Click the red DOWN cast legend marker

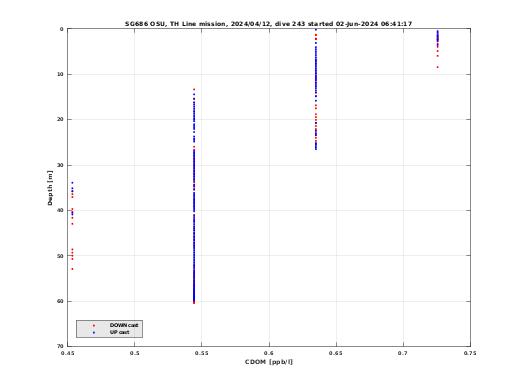94,325
